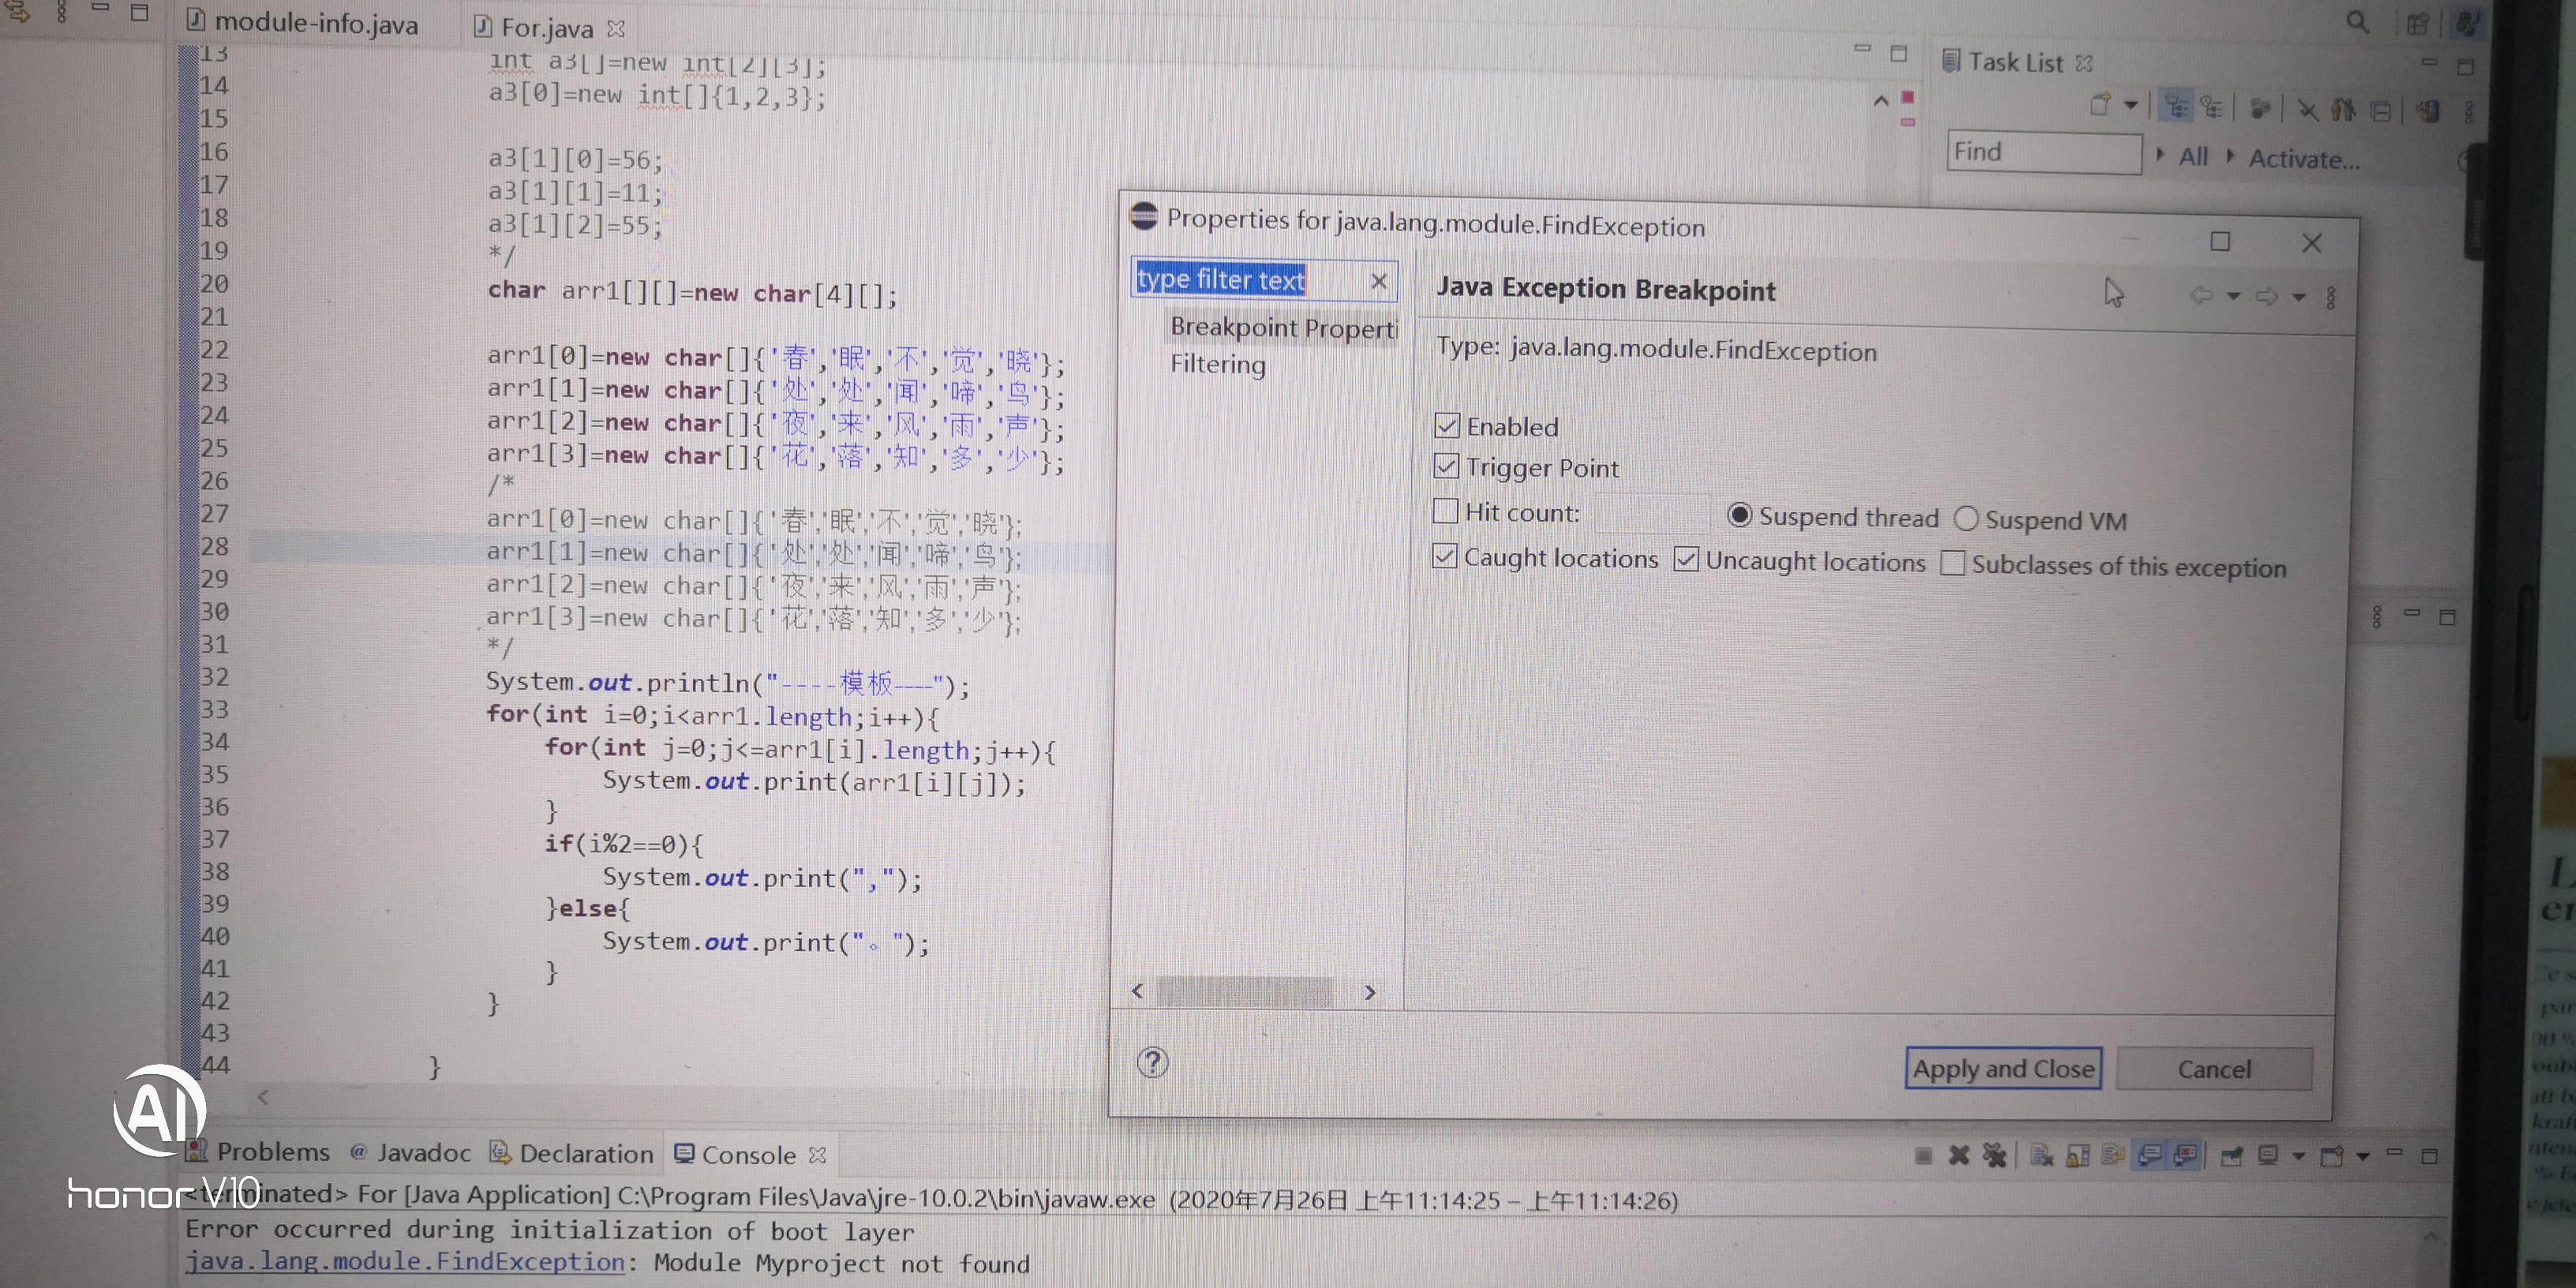2576x1288 pixels.
Task: Click the java.lang.module.FindException console link
Action: 405,1262
